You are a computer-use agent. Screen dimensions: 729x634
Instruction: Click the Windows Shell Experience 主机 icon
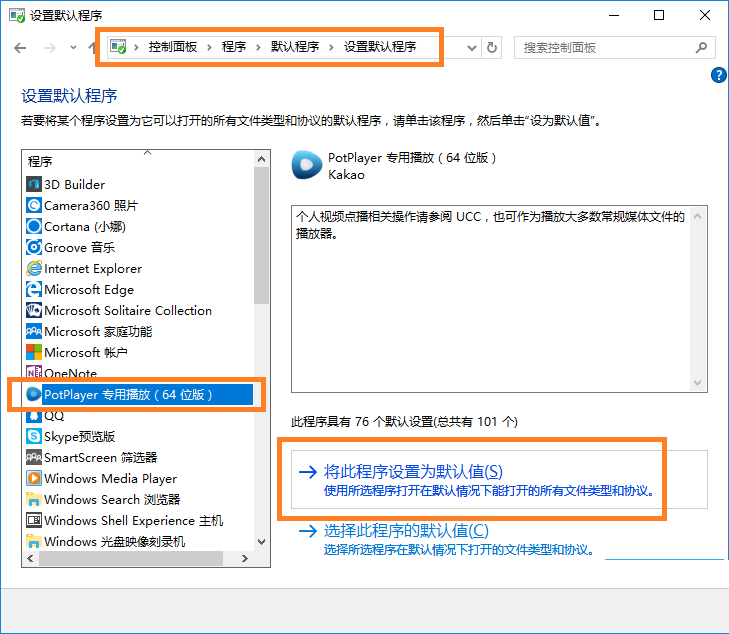34,520
